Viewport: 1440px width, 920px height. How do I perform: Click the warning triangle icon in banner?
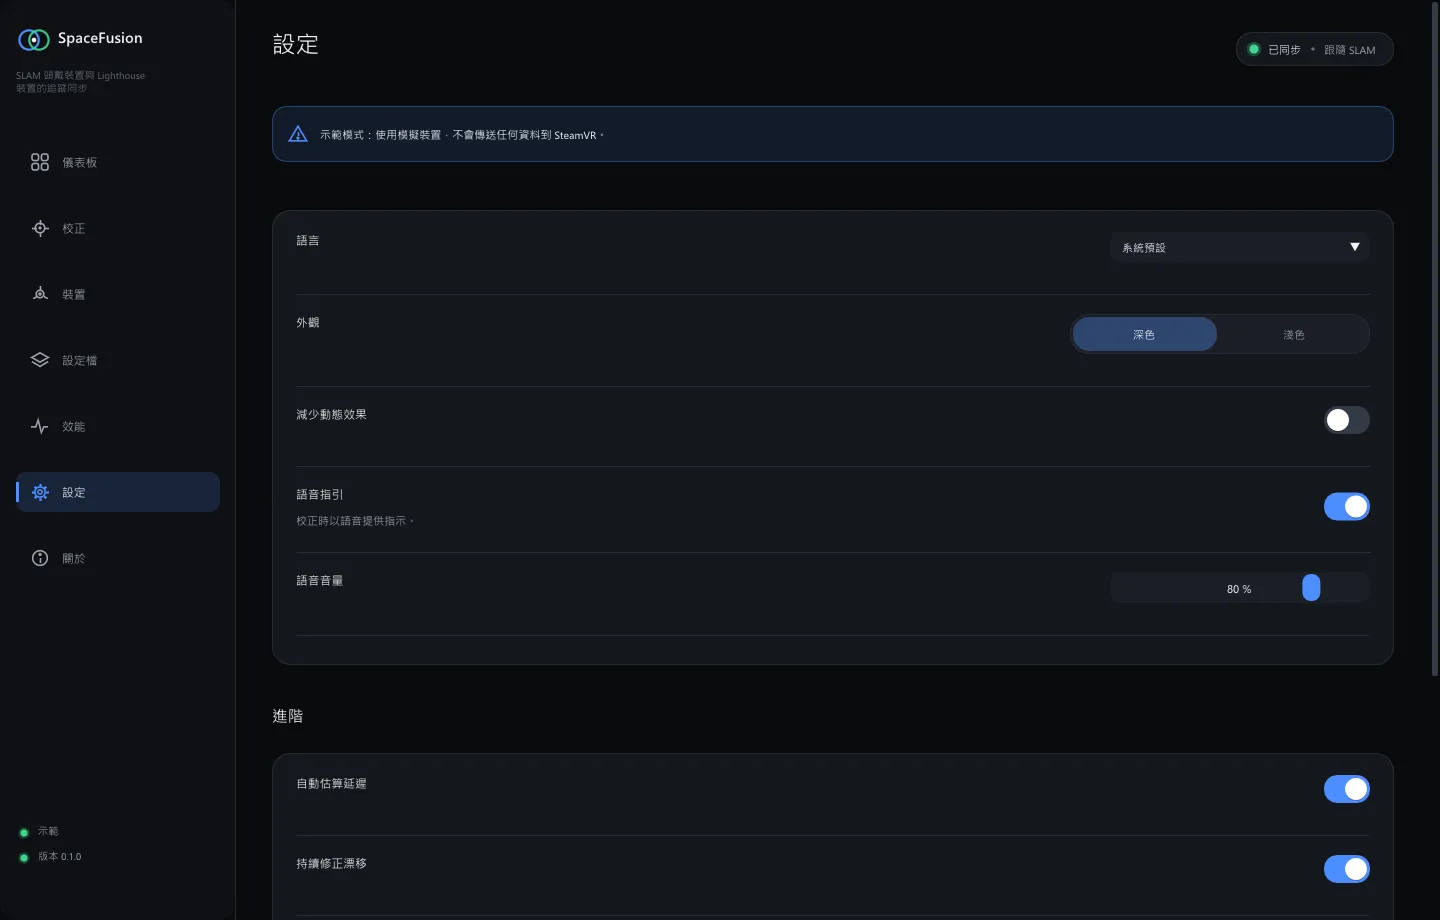(x=298, y=134)
